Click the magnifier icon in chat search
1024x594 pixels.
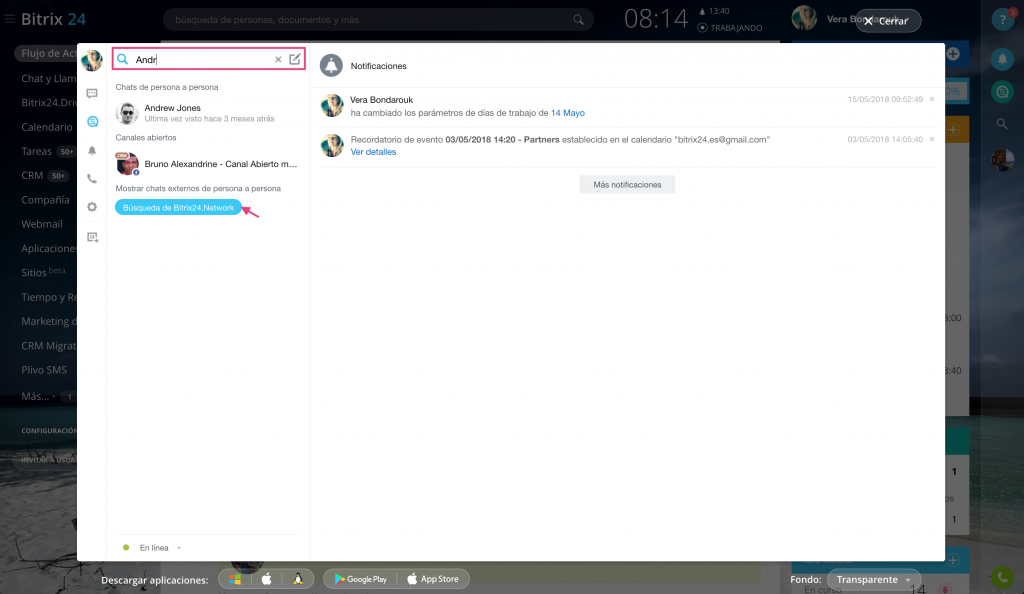(x=122, y=59)
